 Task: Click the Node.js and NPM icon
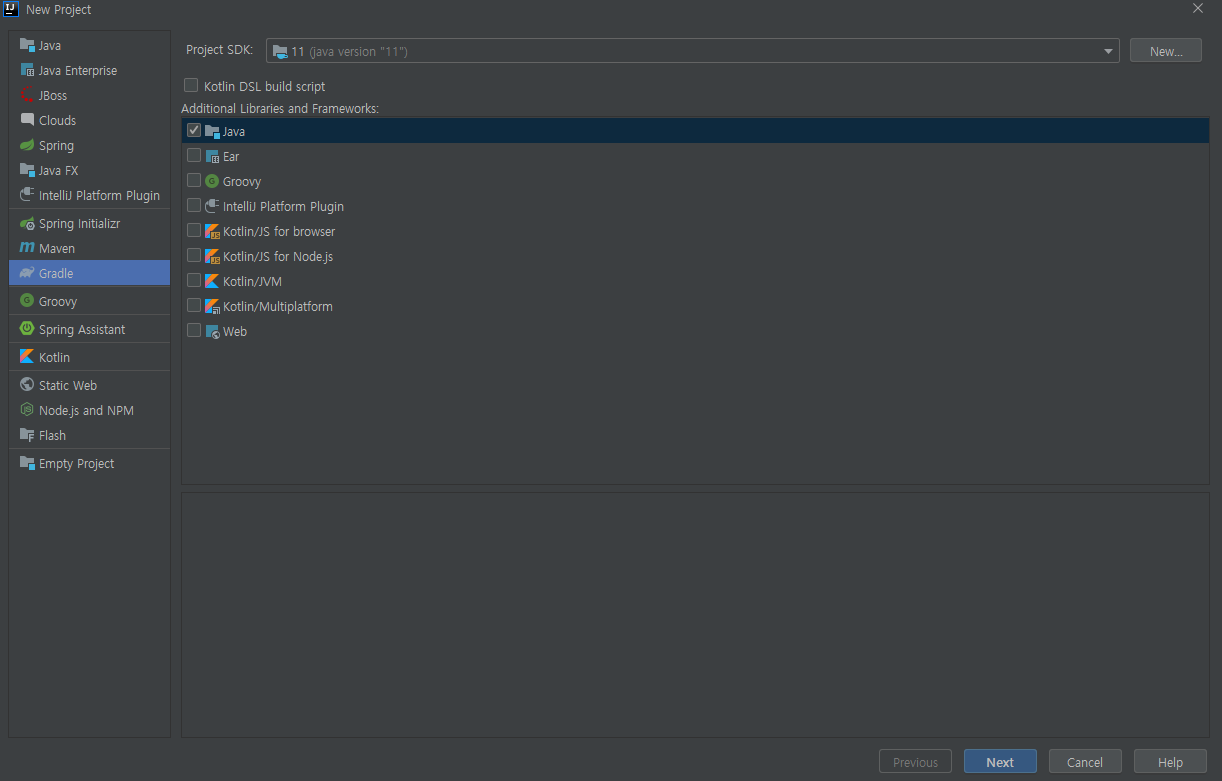pos(27,410)
